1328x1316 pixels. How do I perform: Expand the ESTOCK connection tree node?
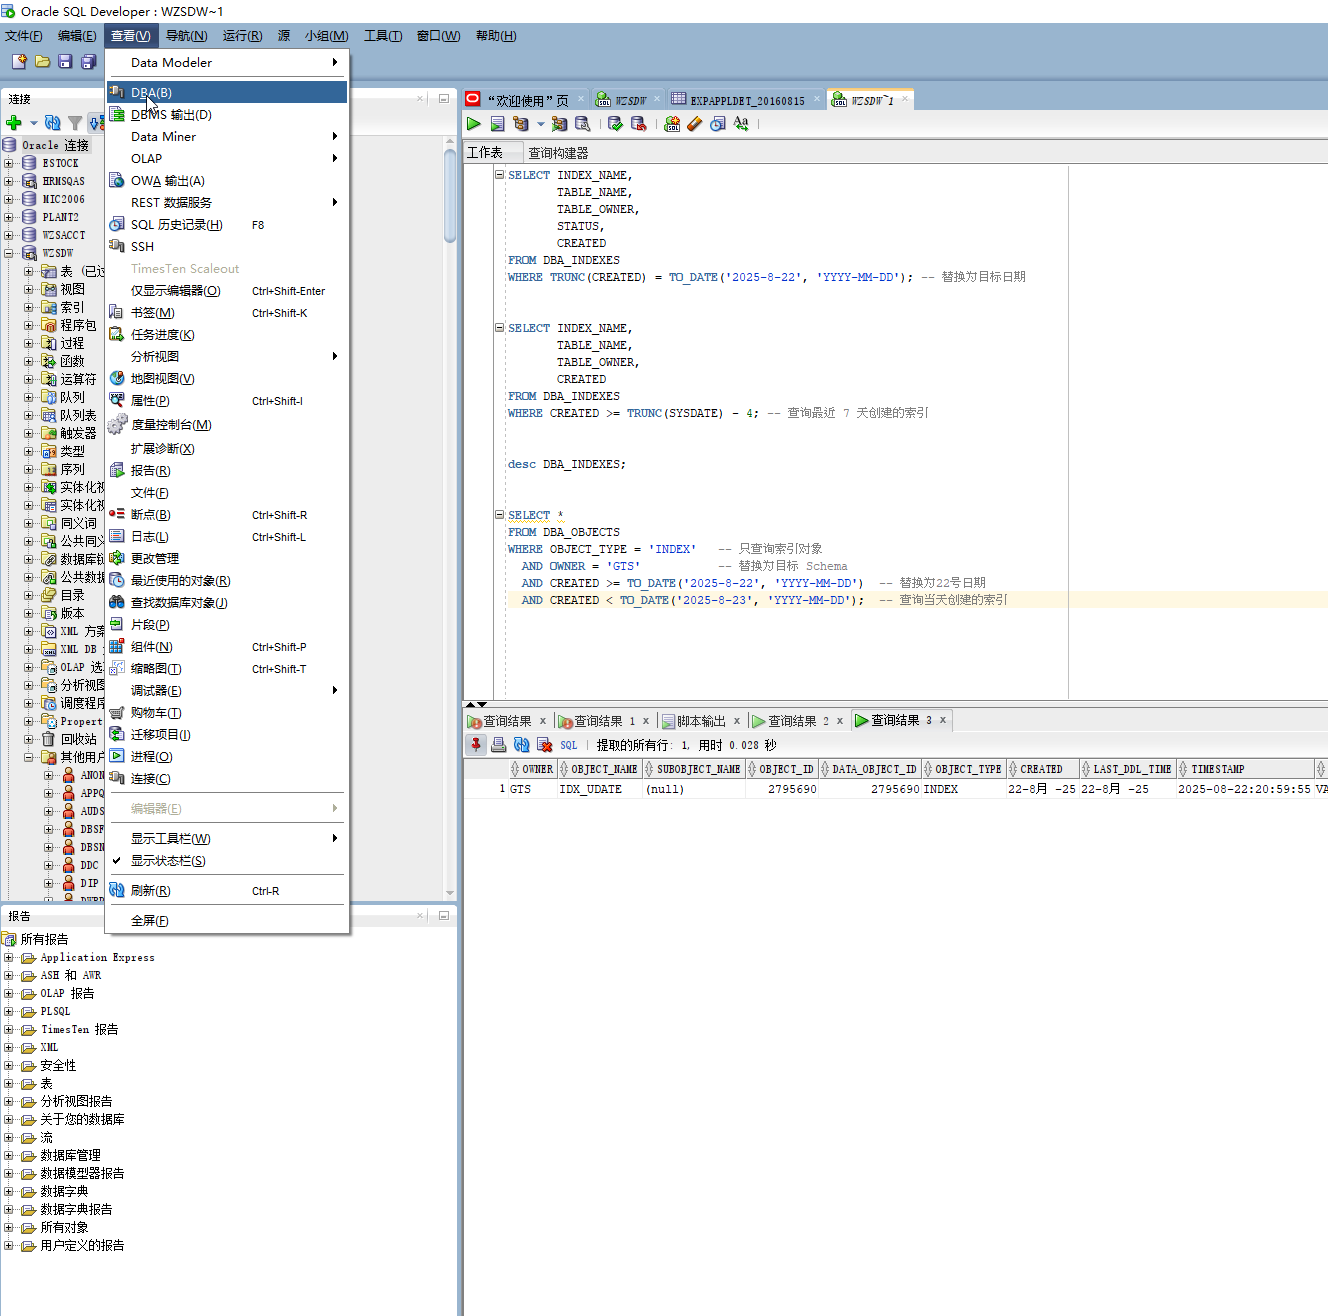click(x=9, y=163)
